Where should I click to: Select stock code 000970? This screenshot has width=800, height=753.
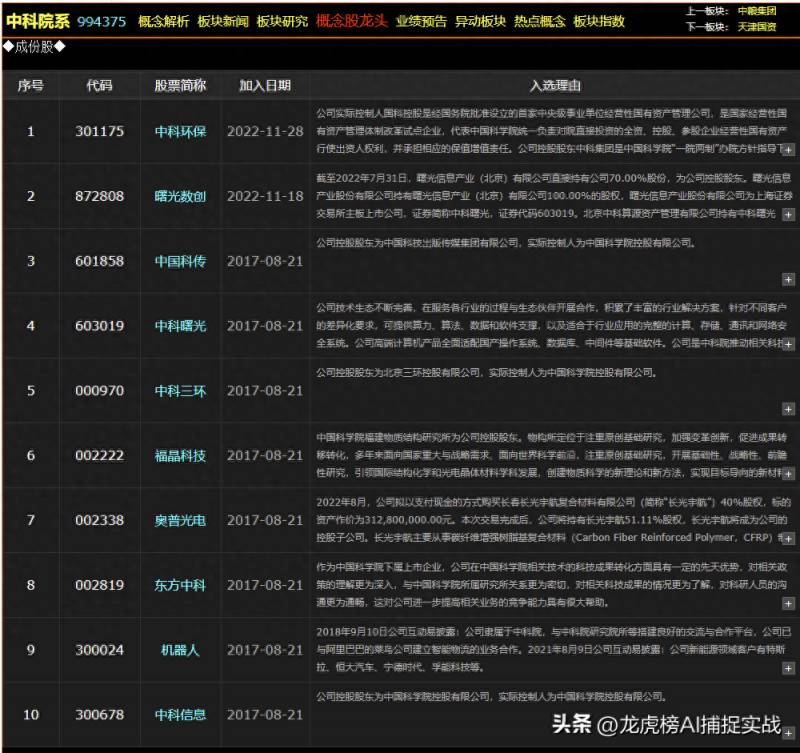(99, 391)
